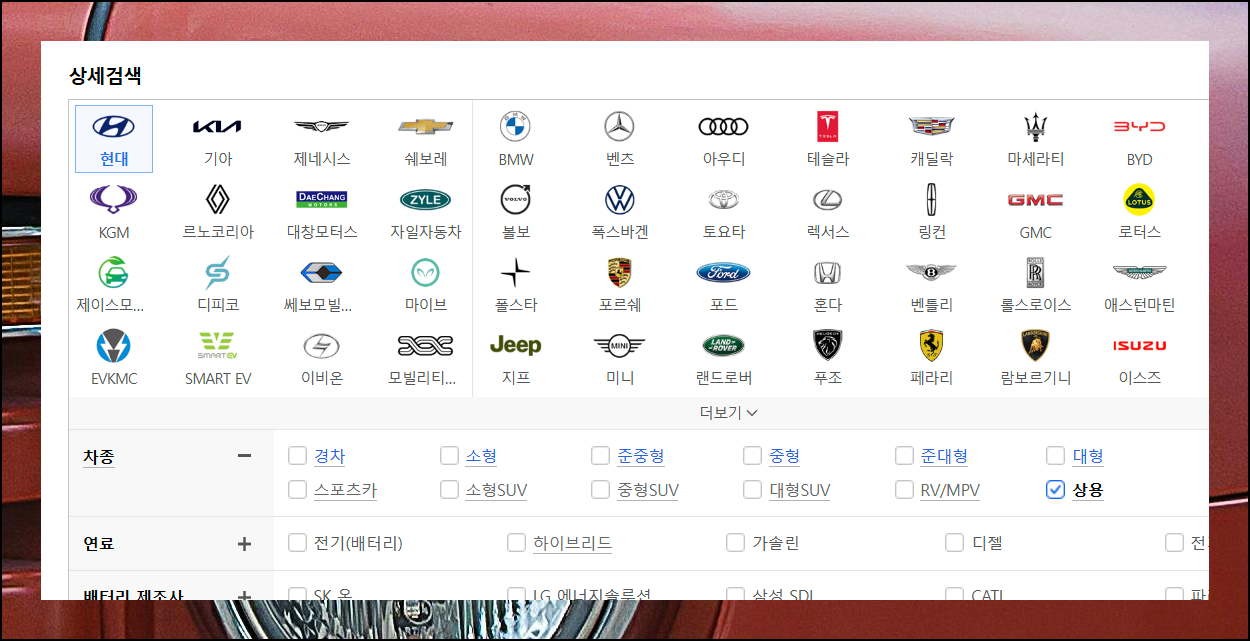1250x641 pixels.
Task: Check the 가솔린 fuel checkbox
Action: tap(736, 543)
